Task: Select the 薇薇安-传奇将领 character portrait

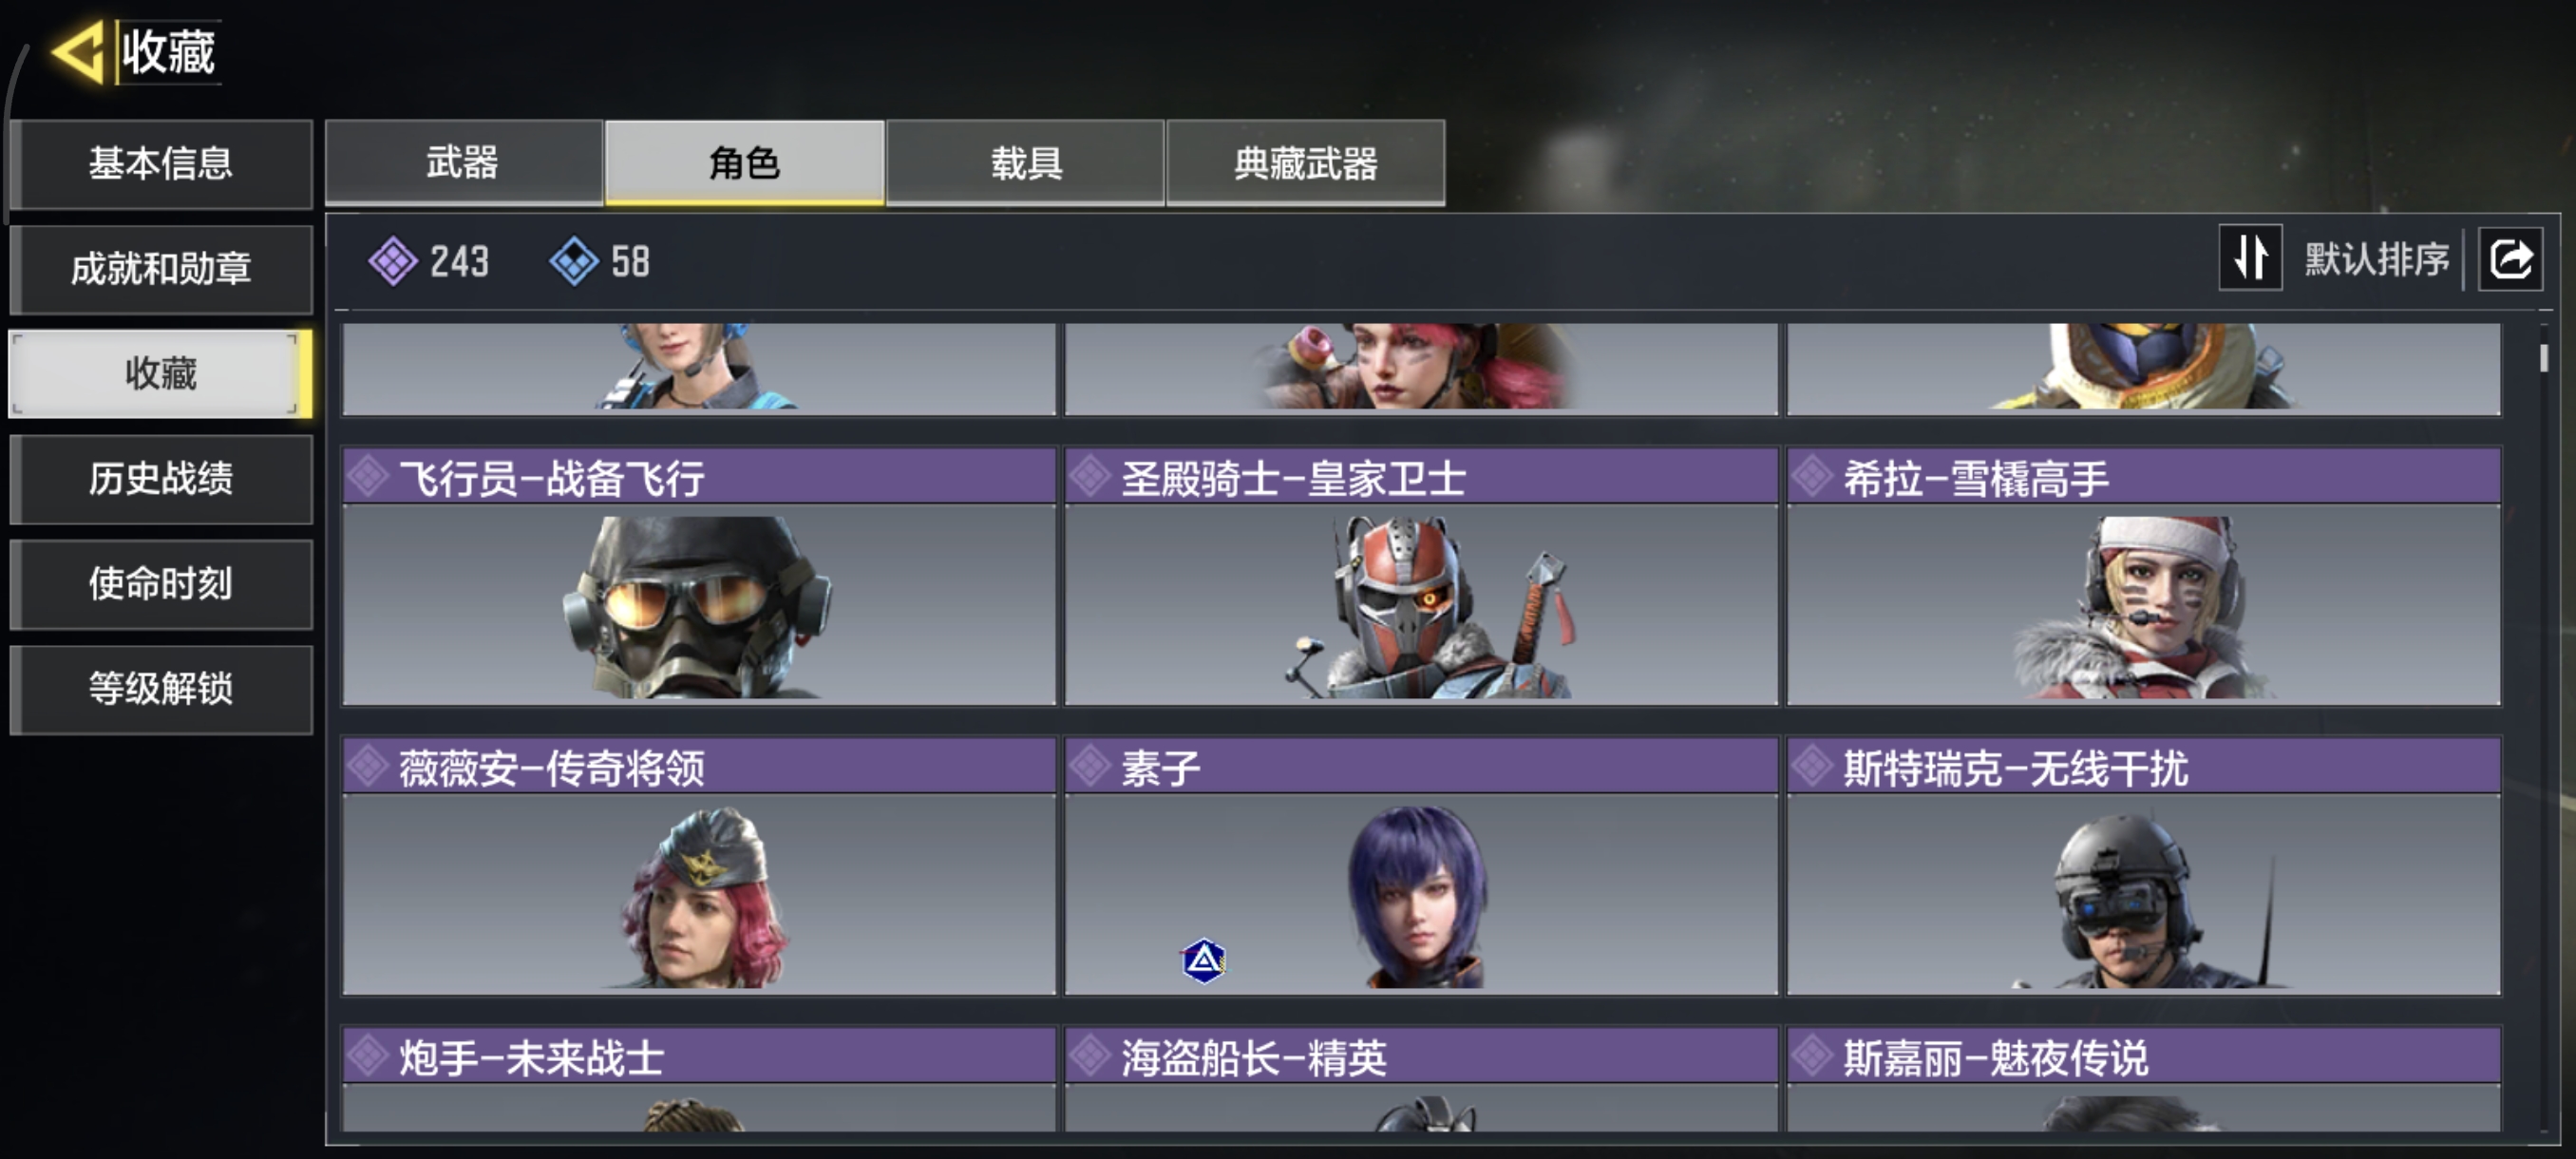Action: [x=699, y=894]
